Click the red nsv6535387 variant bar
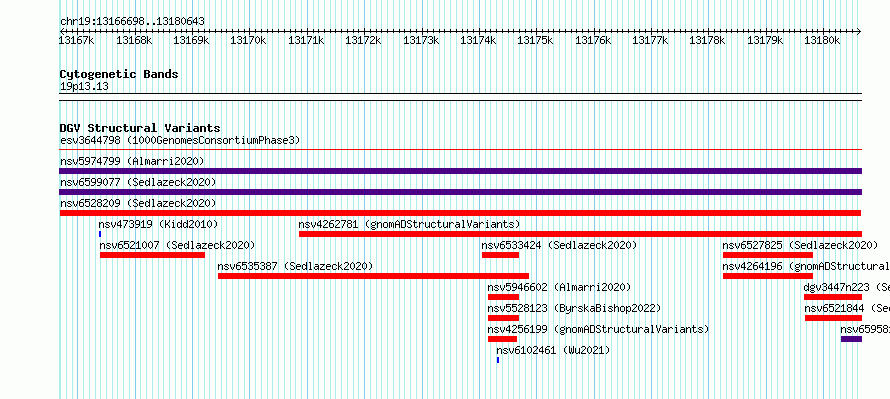This screenshot has width=890, height=399. pyautogui.click(x=373, y=276)
